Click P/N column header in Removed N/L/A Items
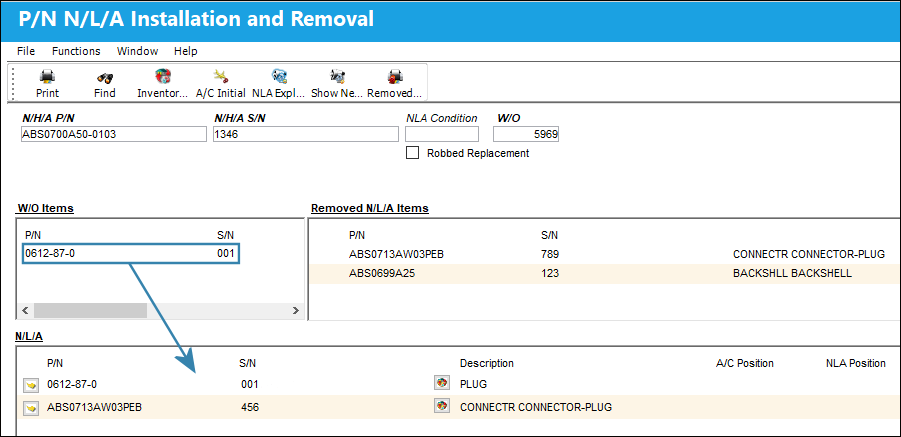This screenshot has height=437, width=901. [x=357, y=235]
